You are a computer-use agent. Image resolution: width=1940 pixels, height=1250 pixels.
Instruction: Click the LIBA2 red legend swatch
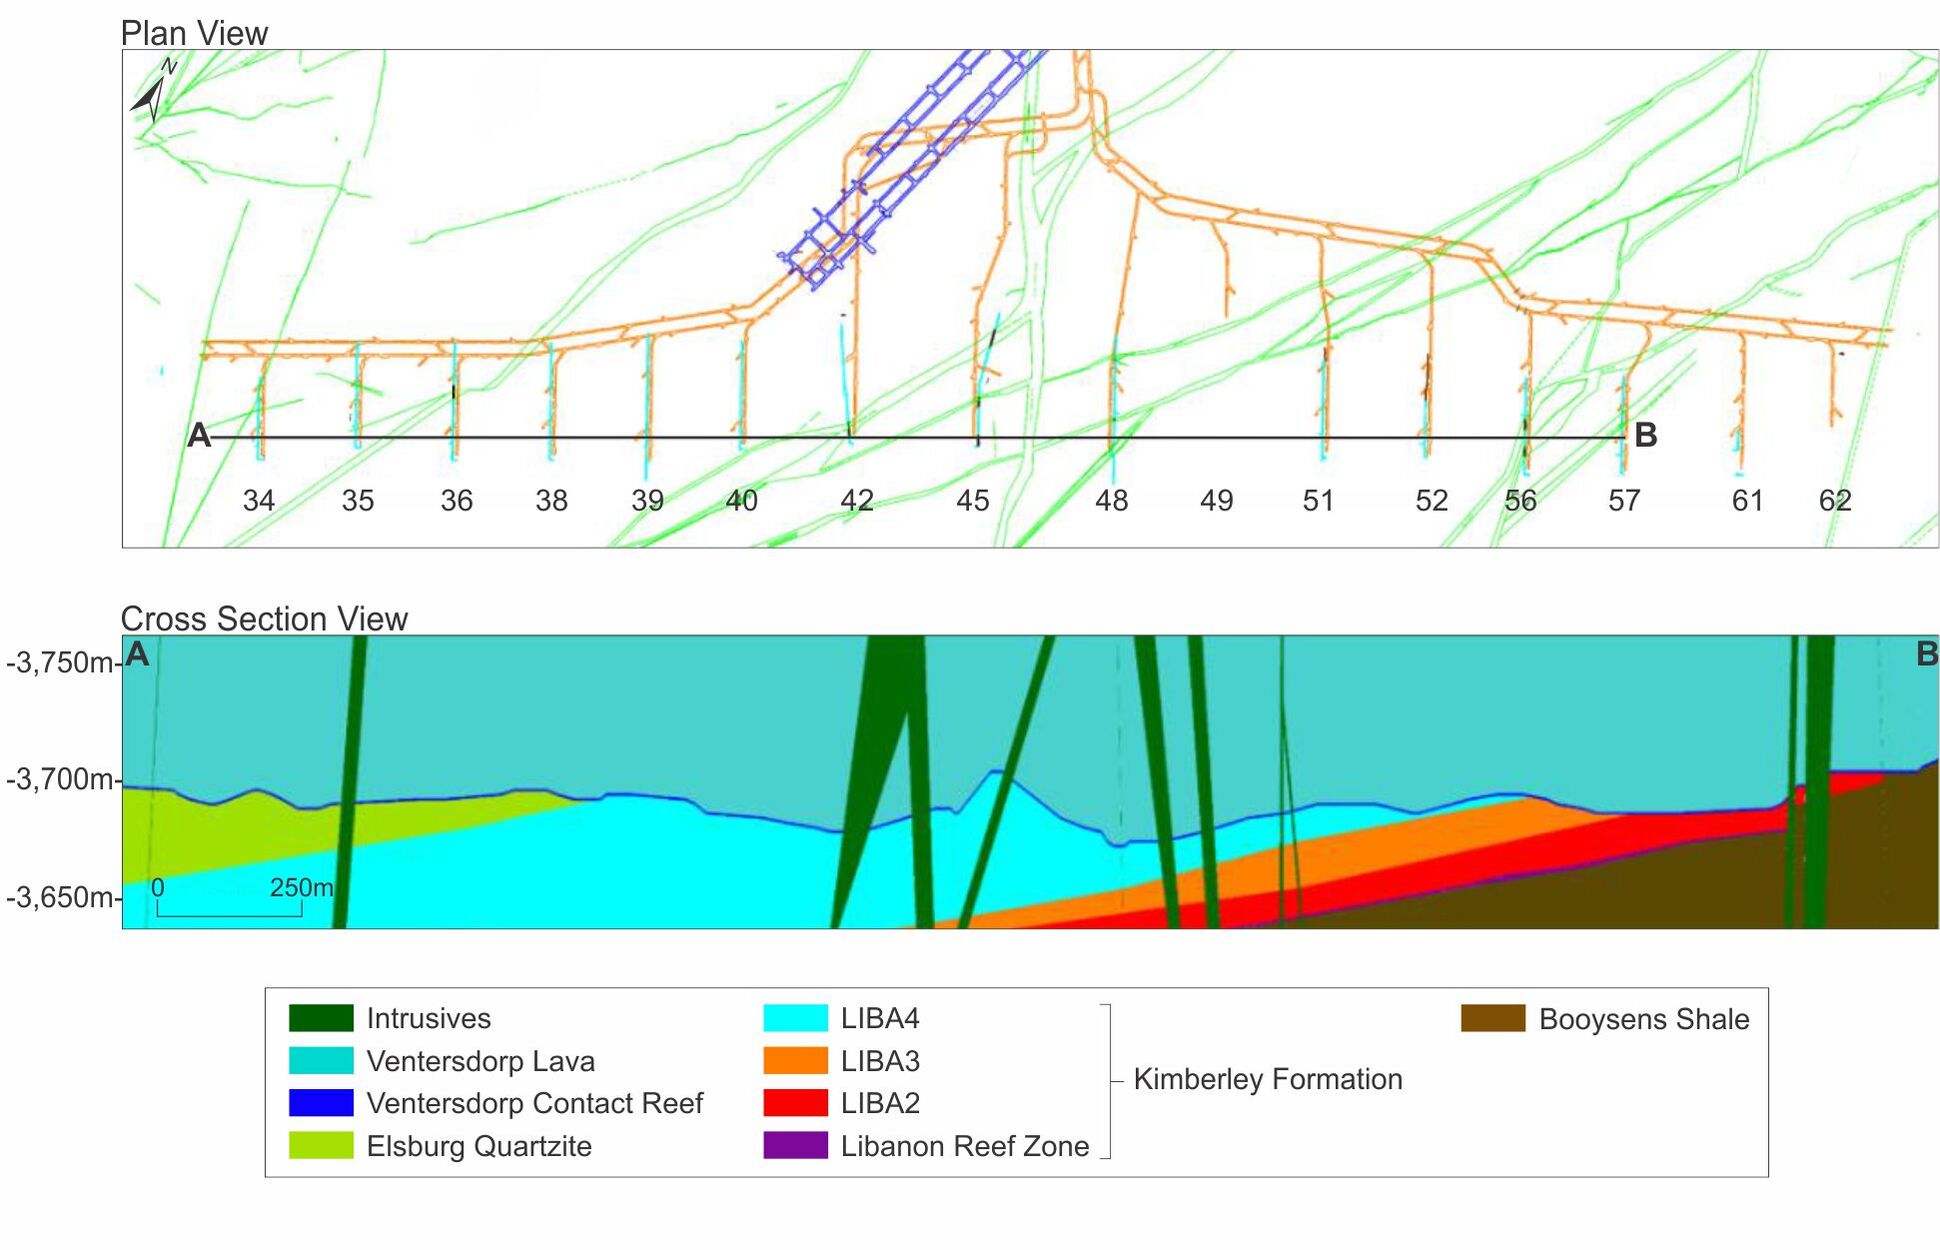point(795,1103)
